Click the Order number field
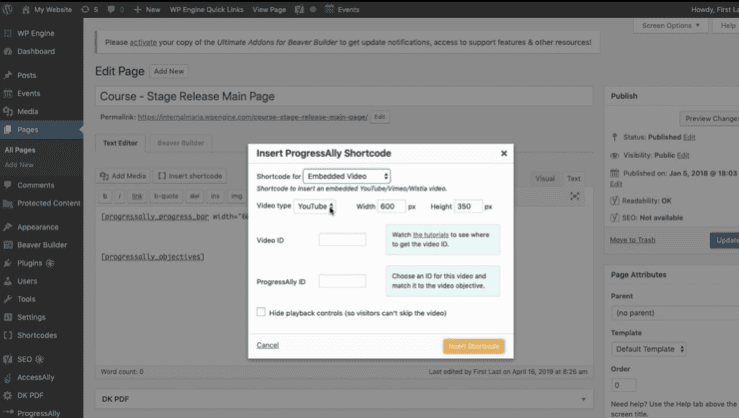Screen dimensions: 739x418 point(624,385)
